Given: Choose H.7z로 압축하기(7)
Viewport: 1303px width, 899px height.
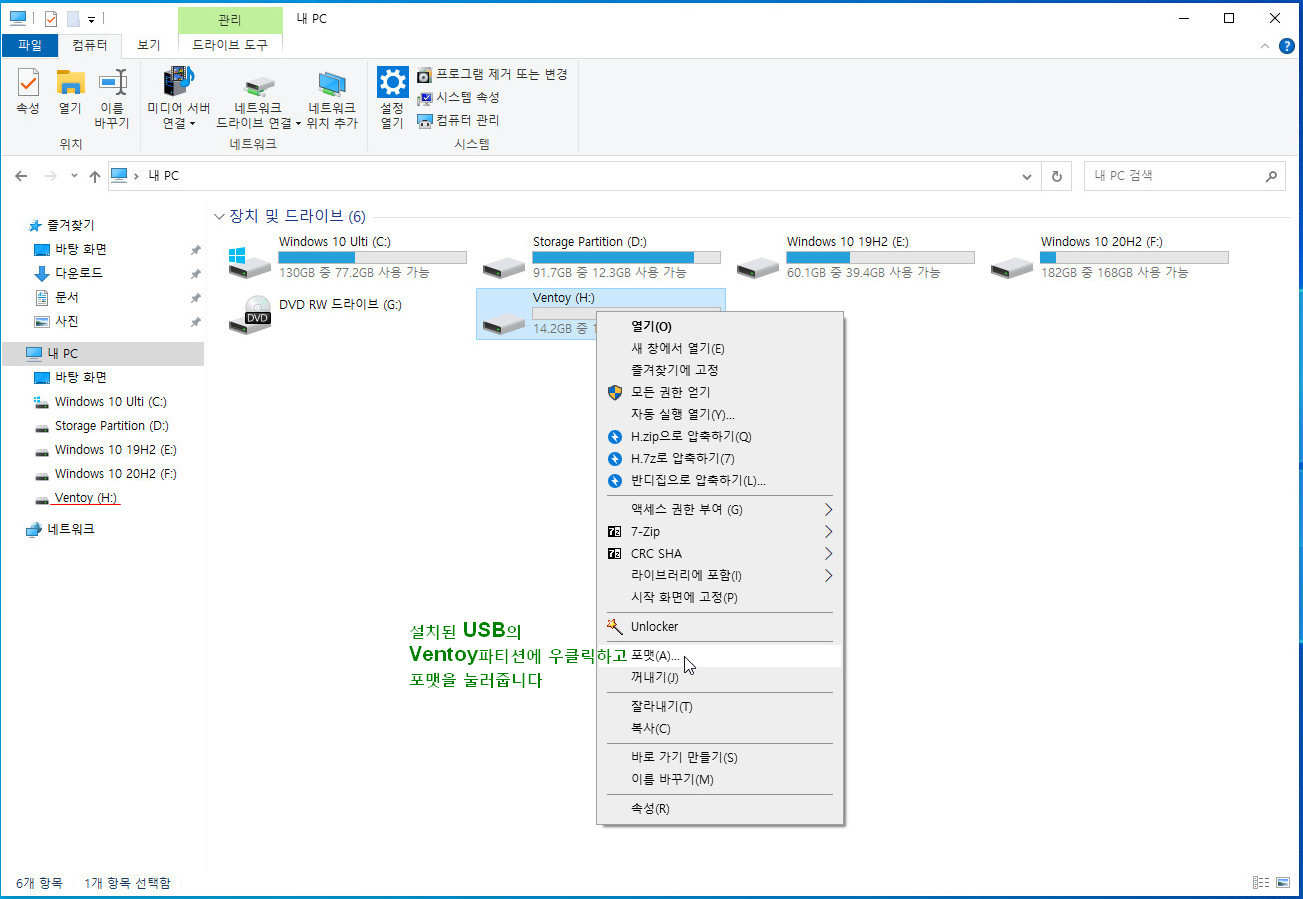Looking at the screenshot, I should pos(720,458).
